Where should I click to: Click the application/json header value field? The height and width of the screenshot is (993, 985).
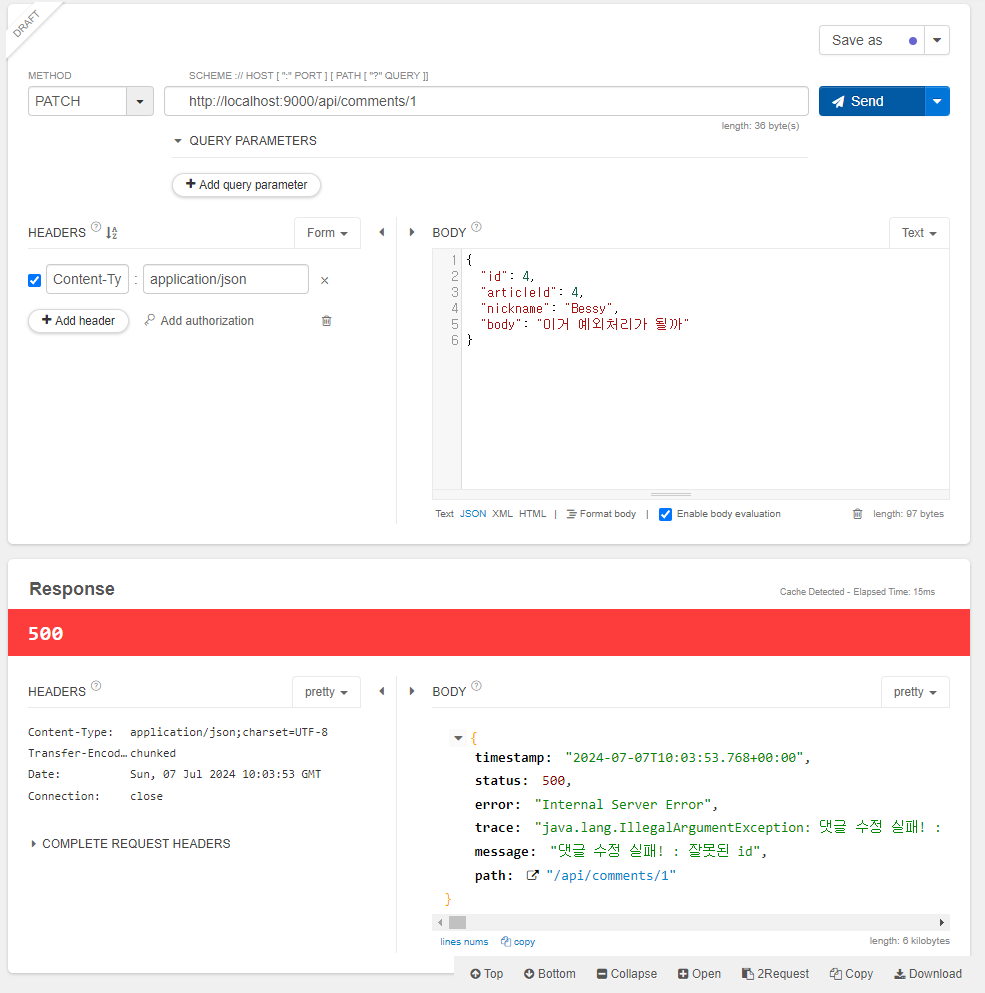[226, 279]
